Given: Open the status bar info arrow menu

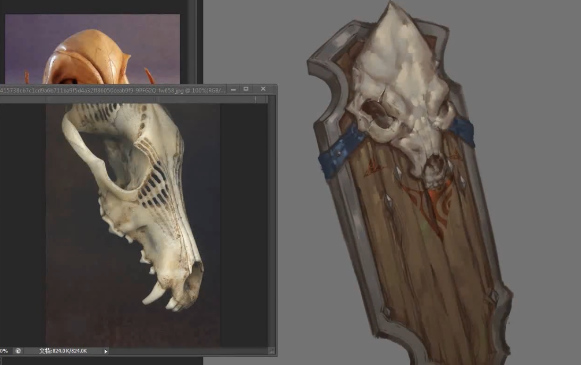Looking at the screenshot, I should point(106,351).
